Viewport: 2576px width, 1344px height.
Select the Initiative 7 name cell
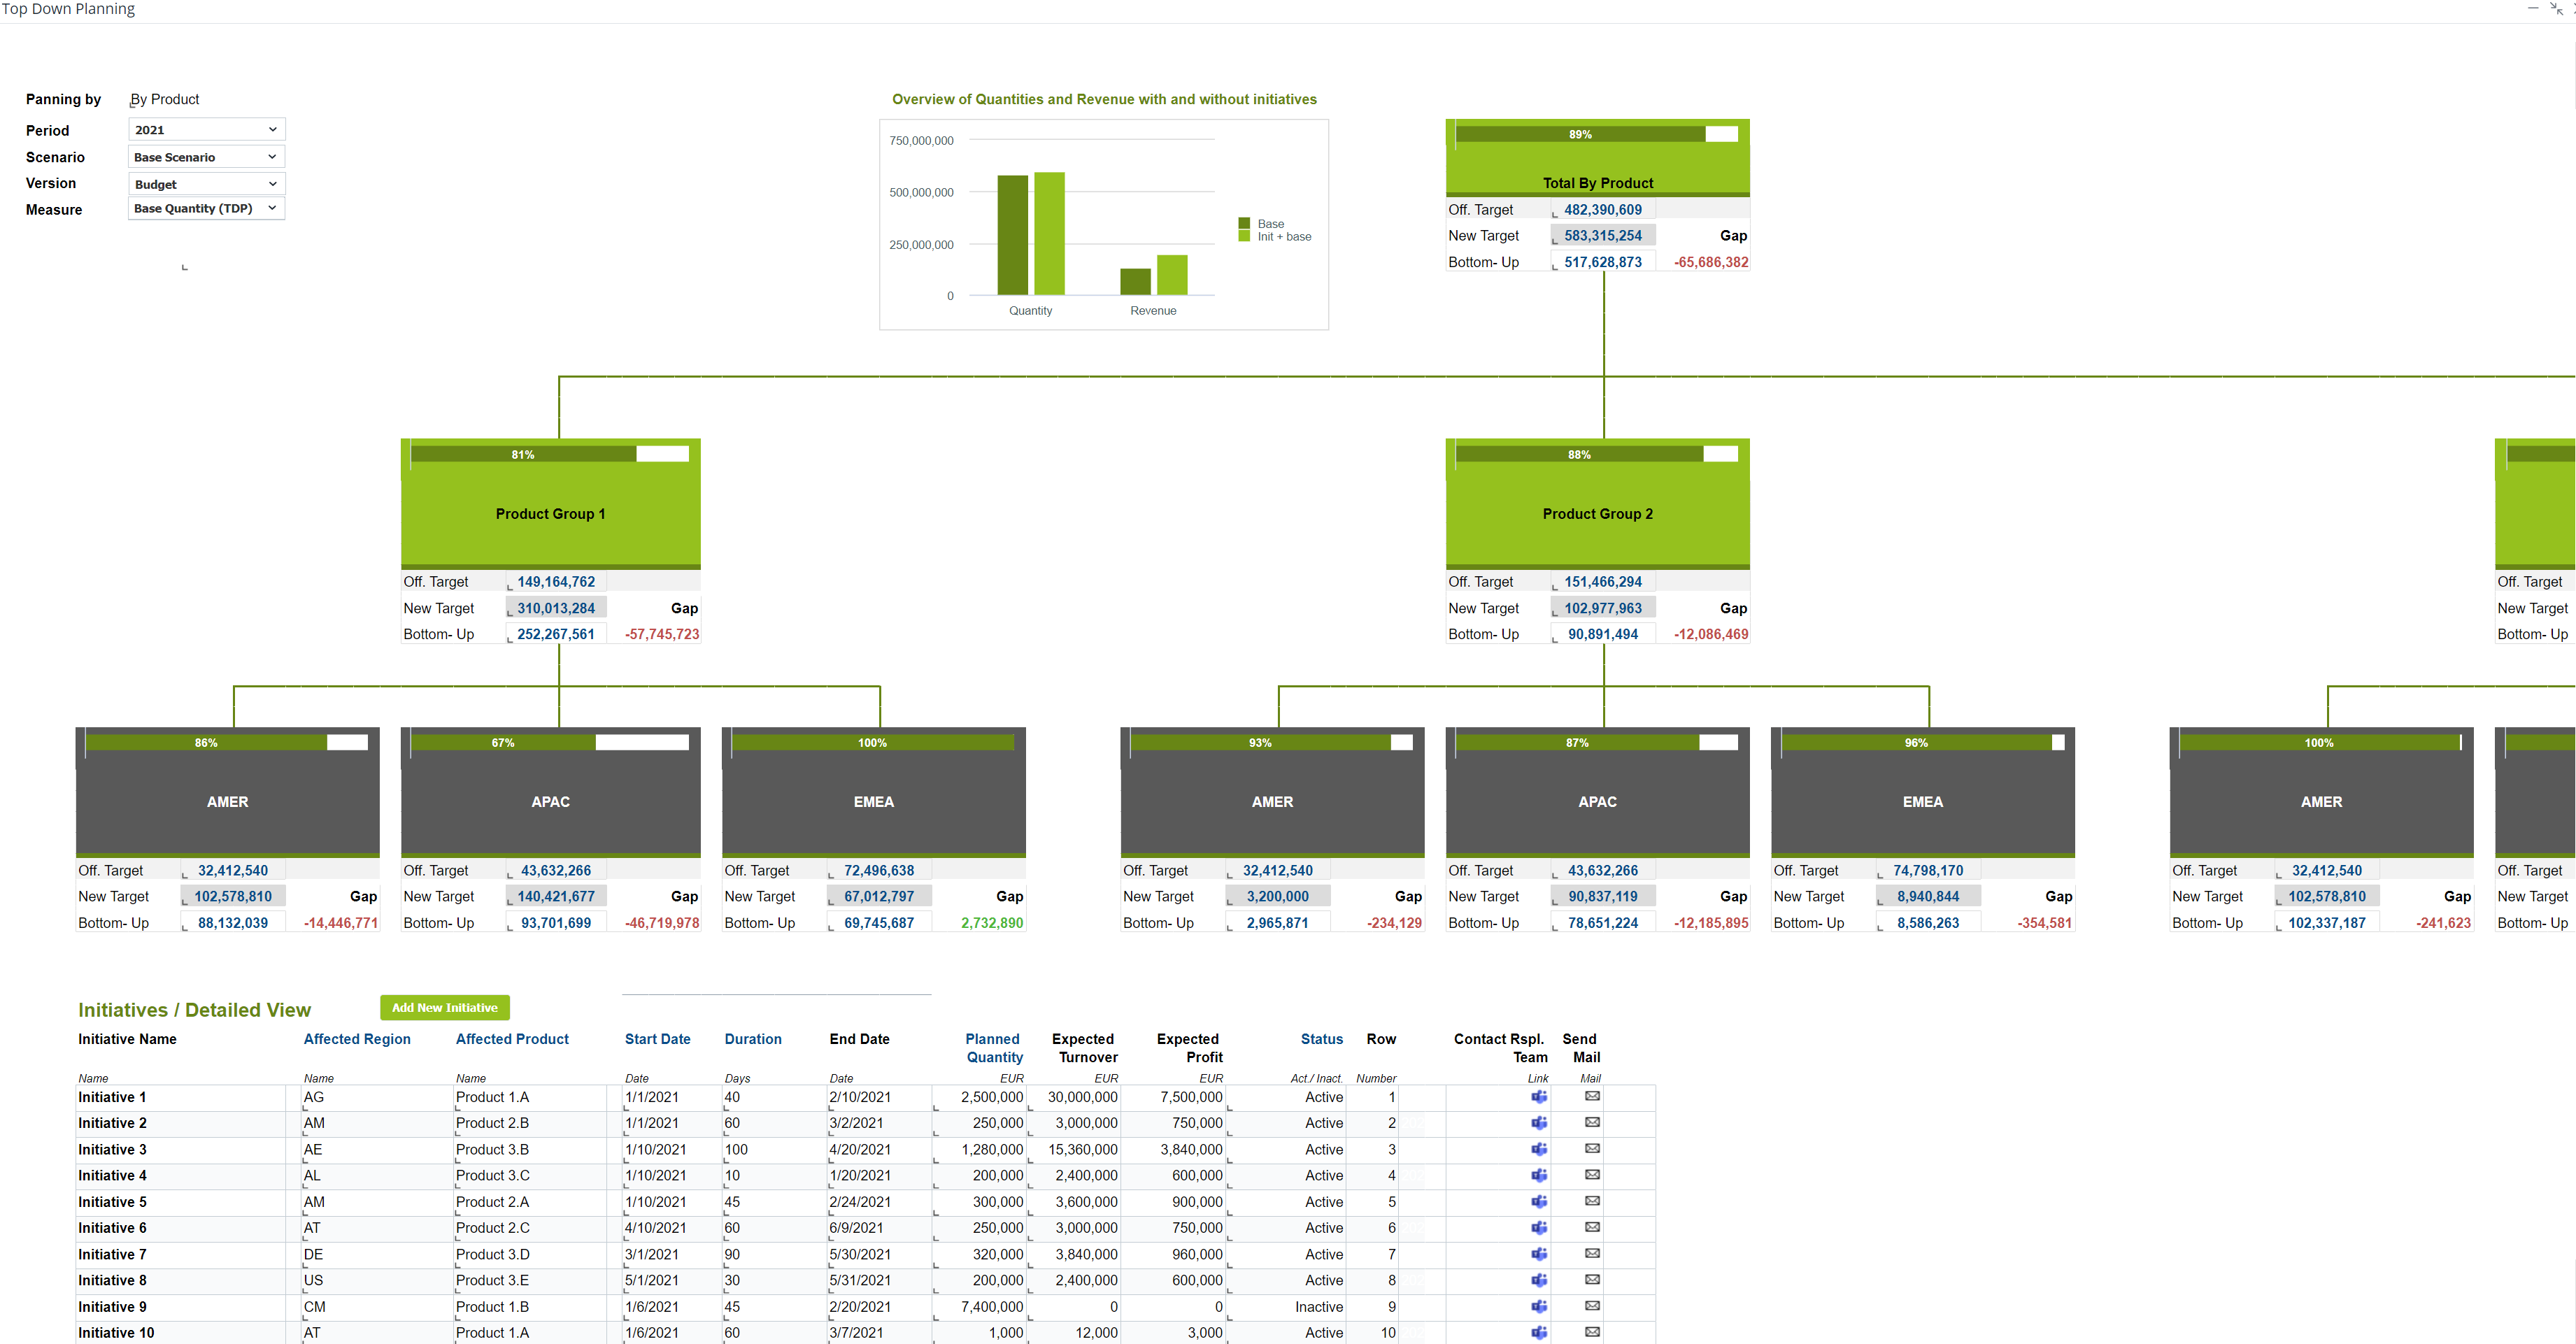[180, 1254]
